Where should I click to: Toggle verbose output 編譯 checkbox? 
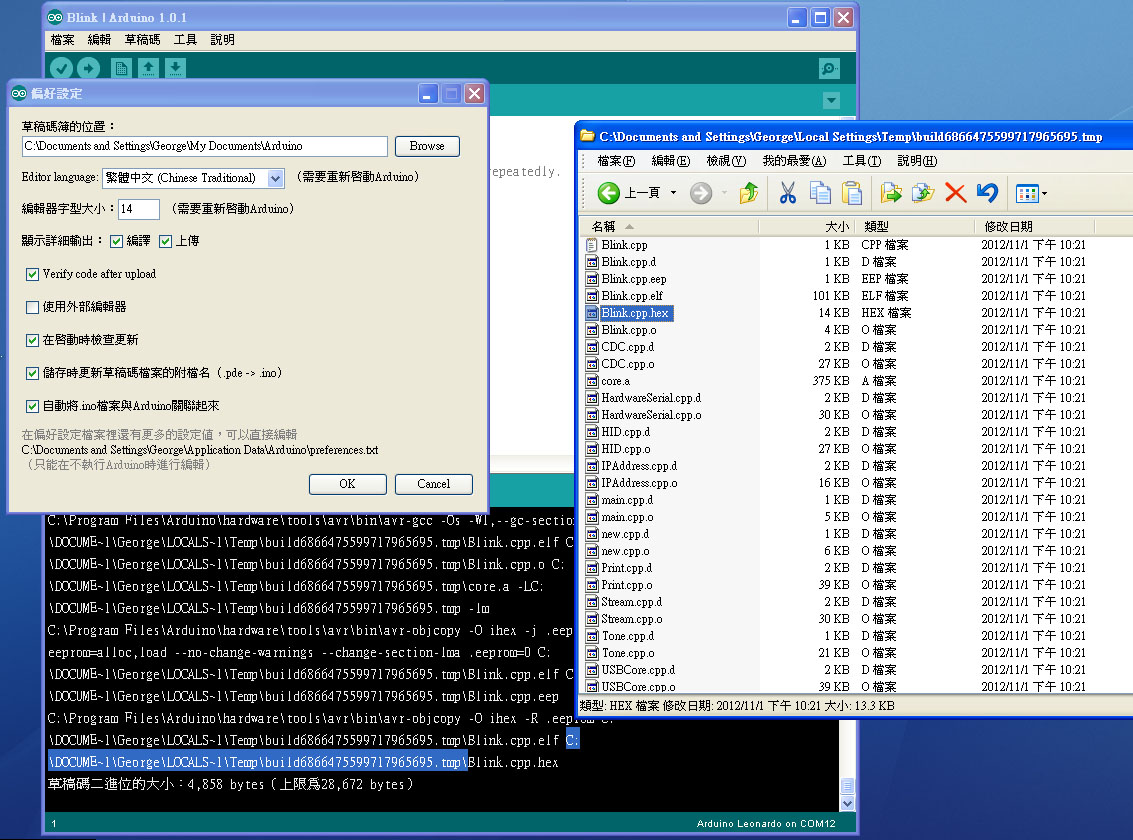click(116, 241)
